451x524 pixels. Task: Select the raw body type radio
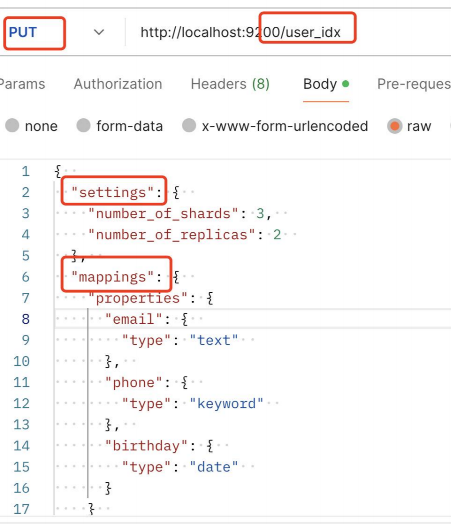395,126
